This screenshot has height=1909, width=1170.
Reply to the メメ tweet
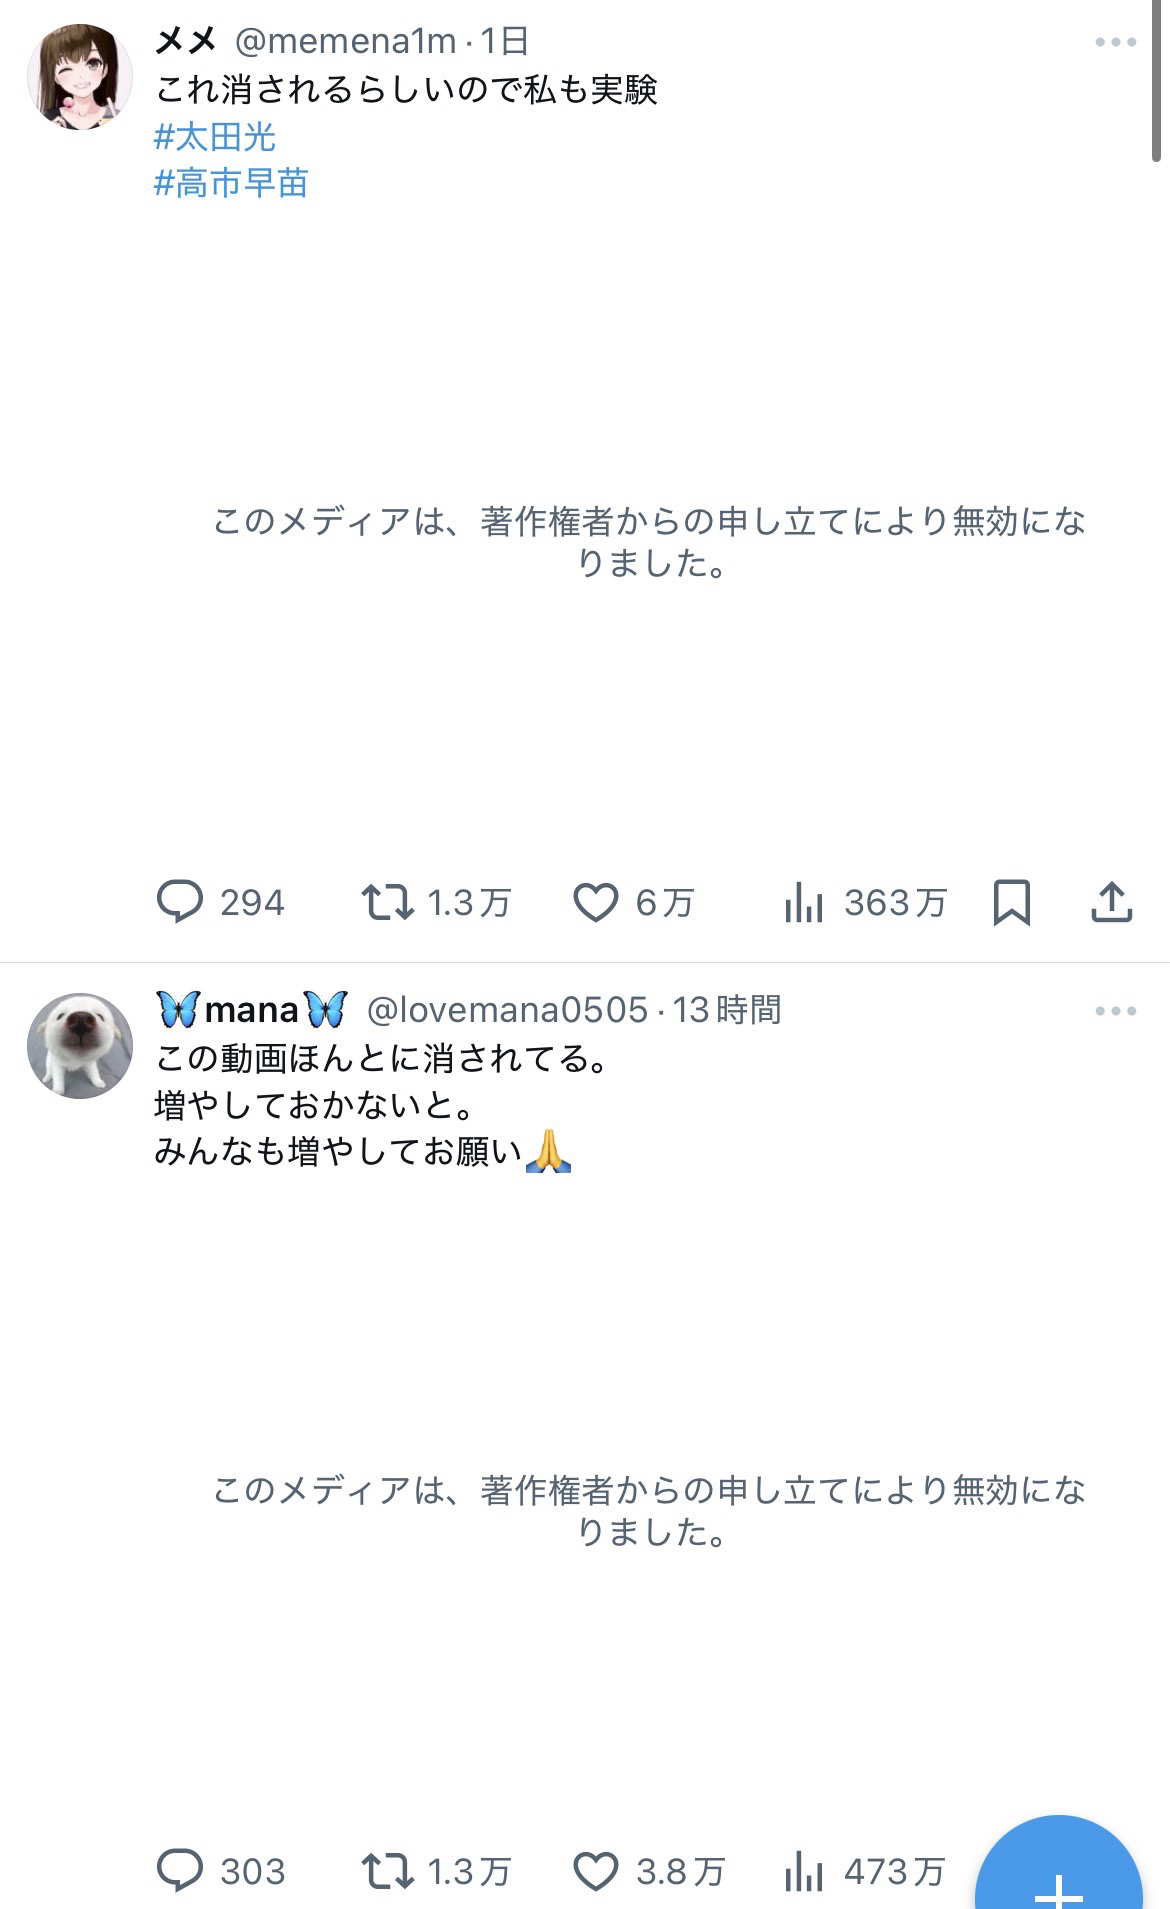pos(180,902)
